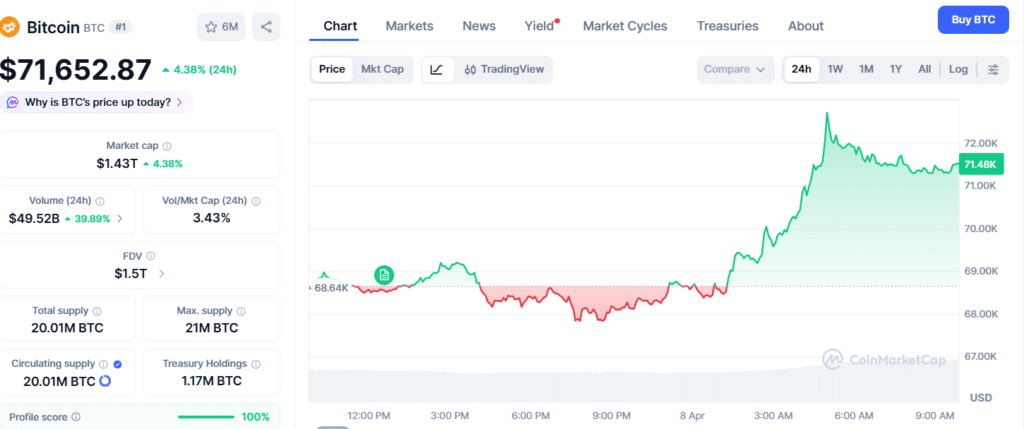Viewport: 1024px width, 429px height.
Task: Click the Bitcoin logo icon
Action: coord(9,27)
